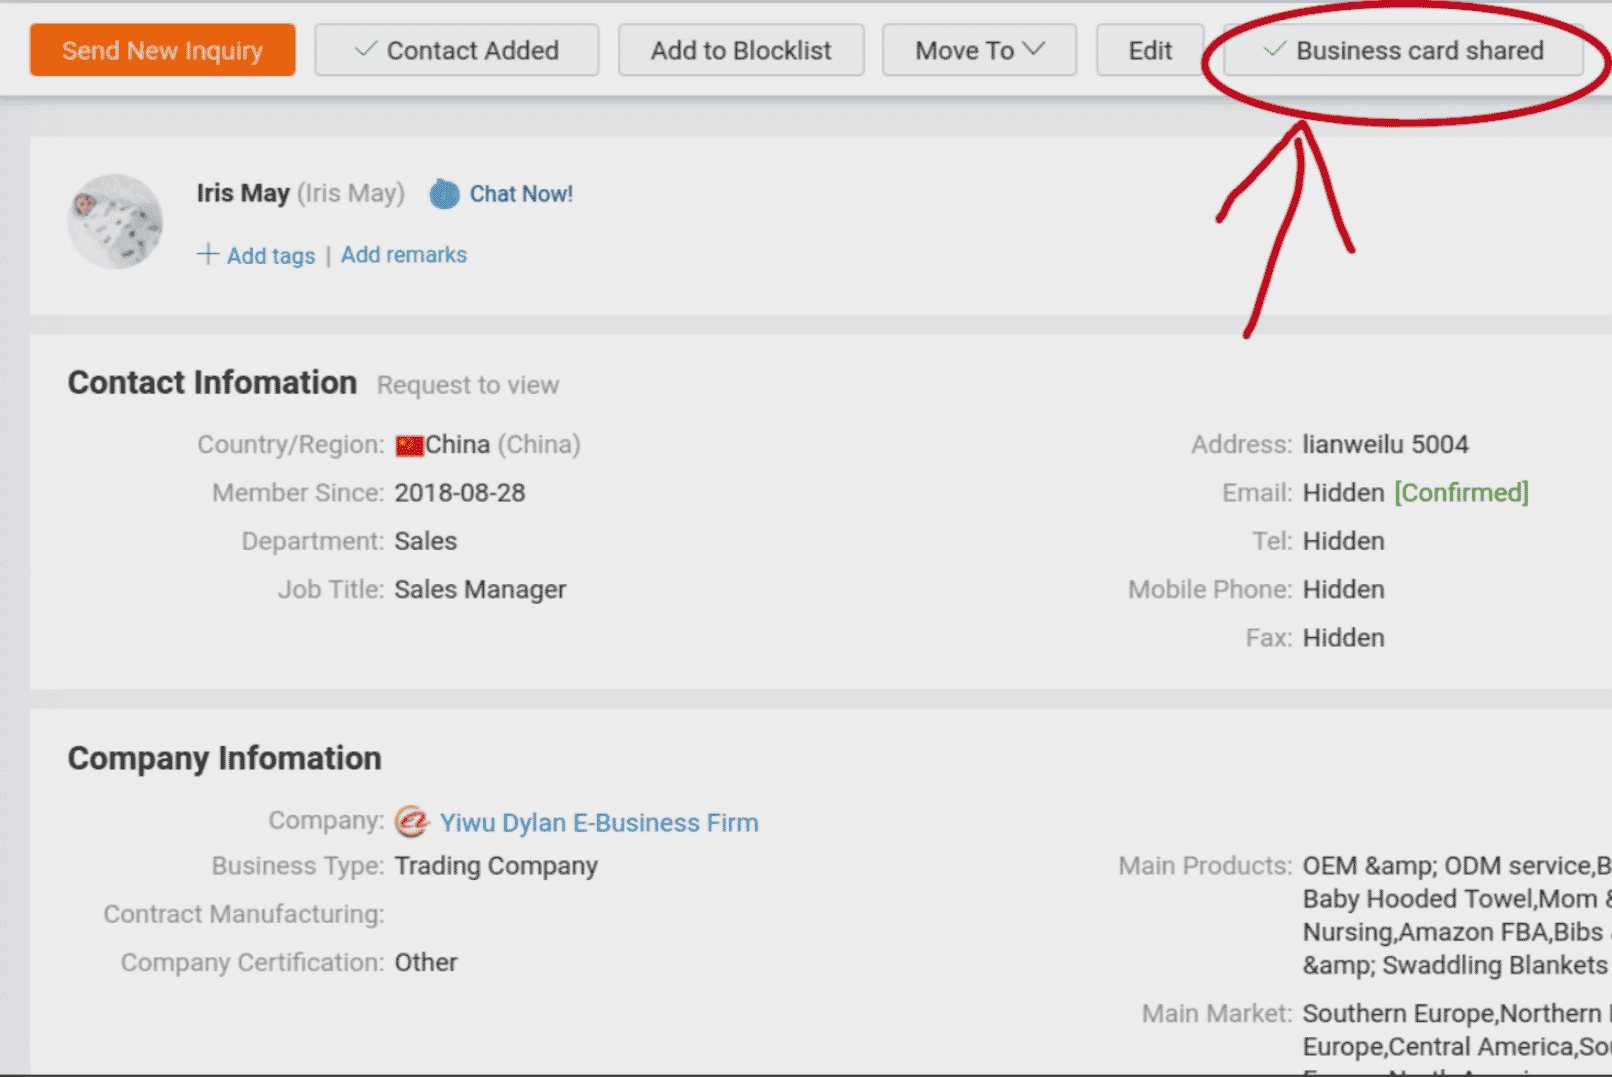This screenshot has width=1612, height=1077.
Task: Add this contact to the blocklist
Action: (740, 50)
